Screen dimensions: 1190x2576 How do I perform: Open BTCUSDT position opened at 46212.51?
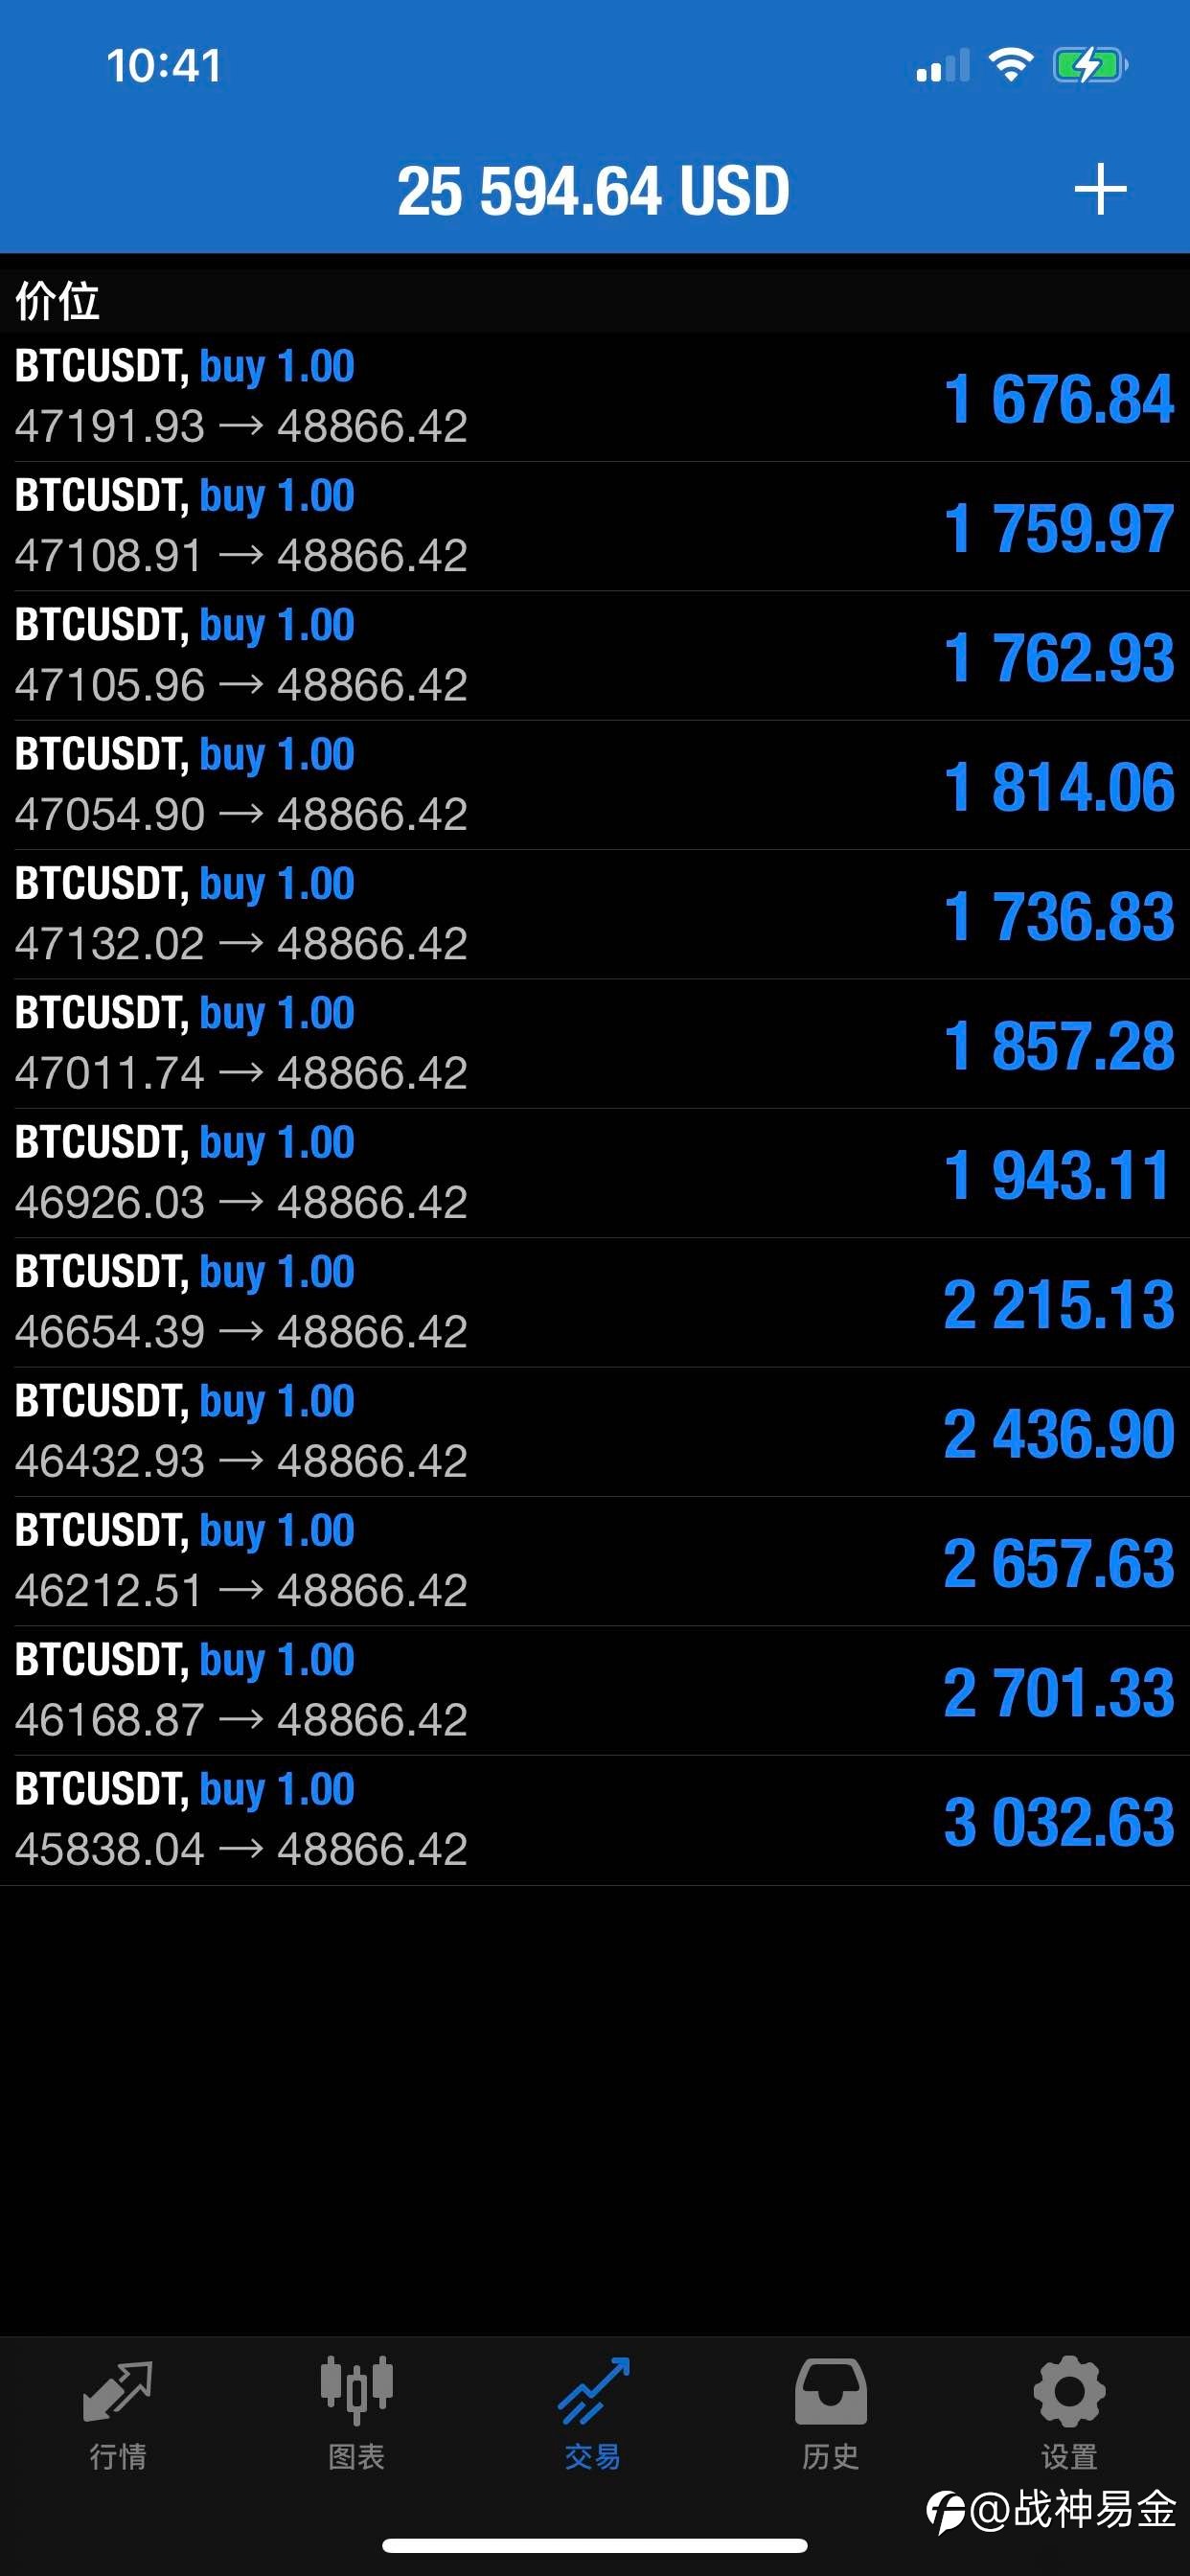click(595, 1561)
